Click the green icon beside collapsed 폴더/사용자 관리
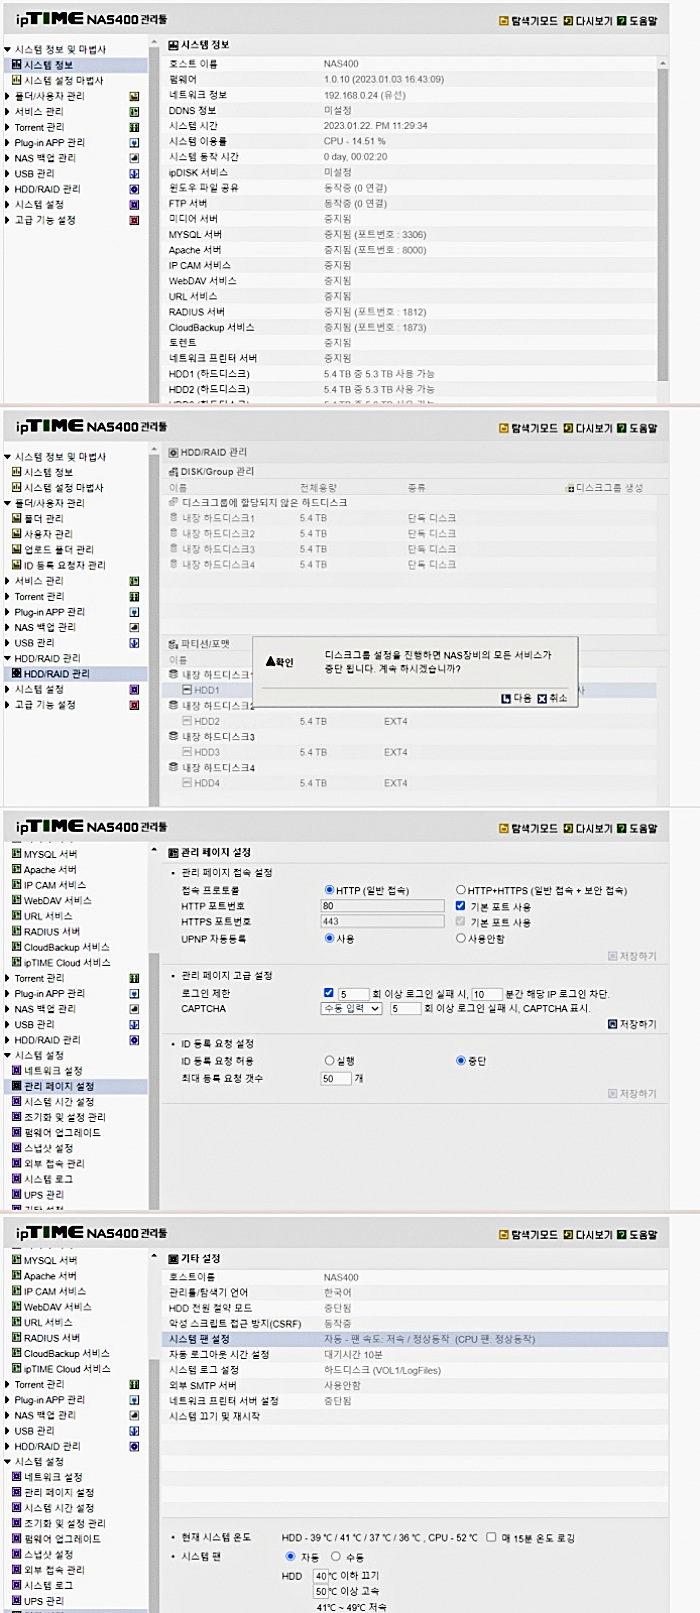700x1613 pixels. [135, 97]
